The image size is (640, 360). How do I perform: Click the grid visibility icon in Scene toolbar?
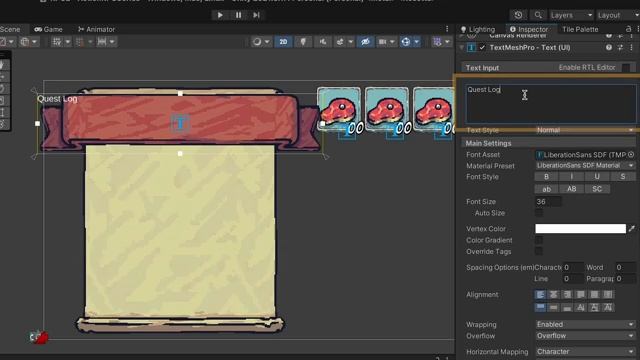pyautogui.click(x=57, y=42)
